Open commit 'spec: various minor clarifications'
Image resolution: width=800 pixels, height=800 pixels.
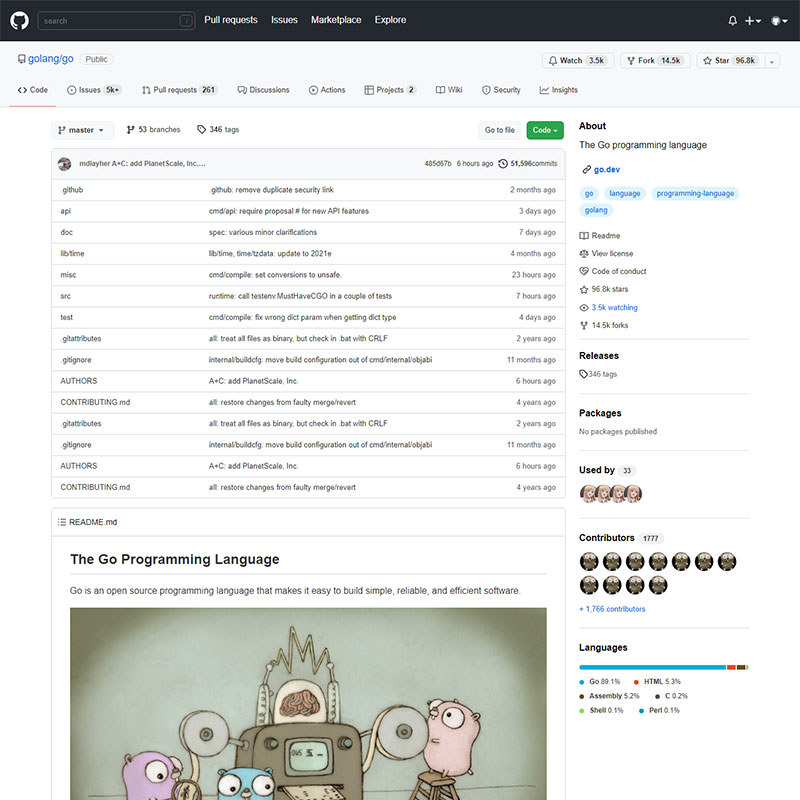pos(263,232)
